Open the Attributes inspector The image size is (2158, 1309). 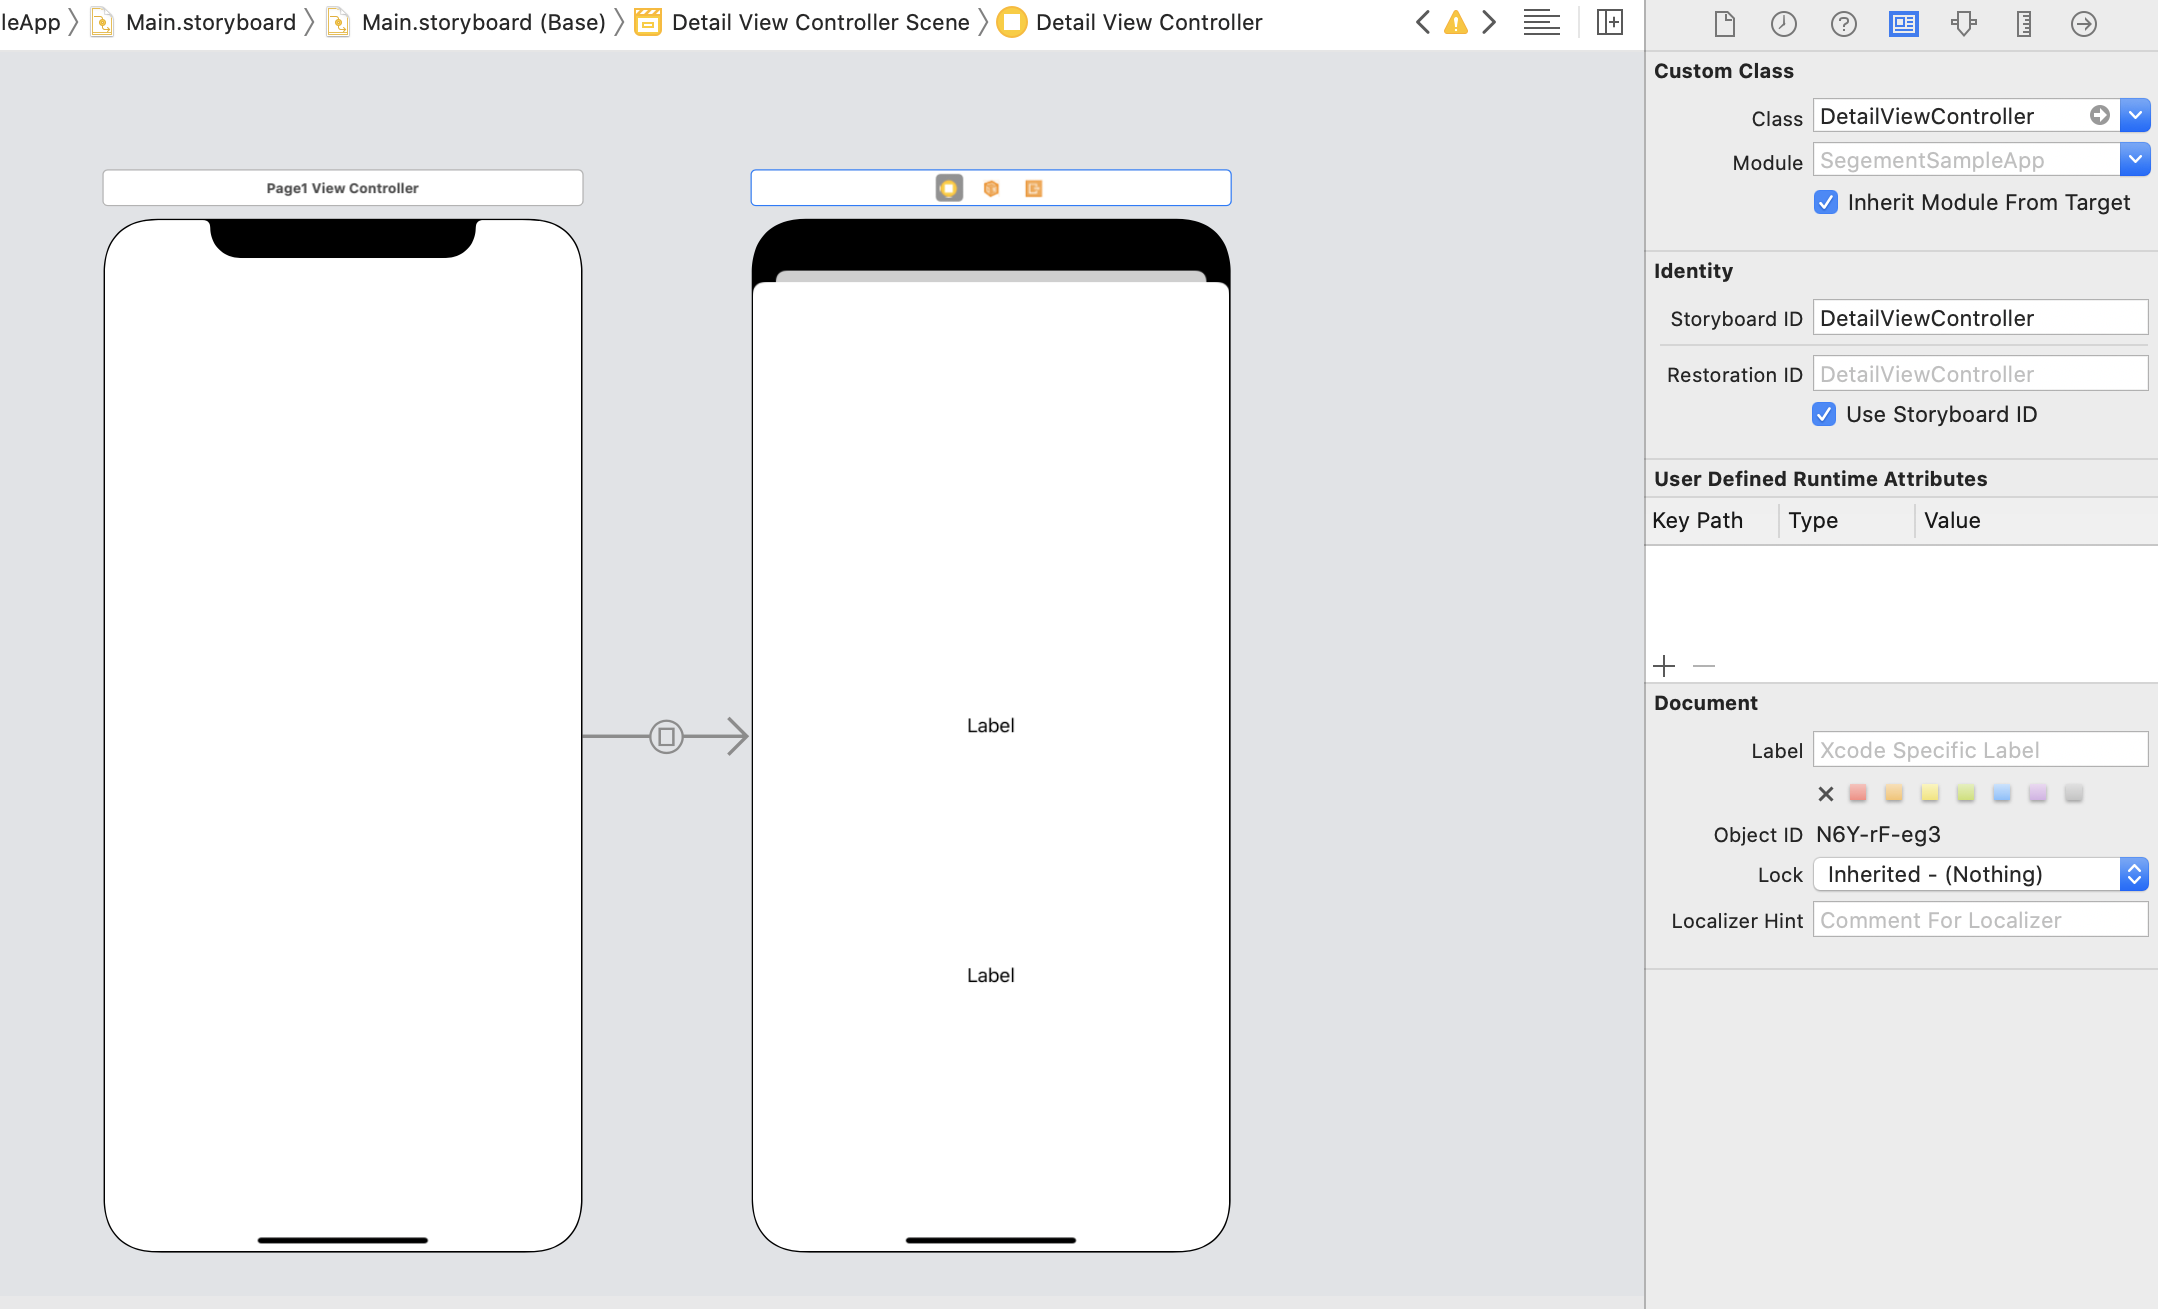click(1963, 23)
